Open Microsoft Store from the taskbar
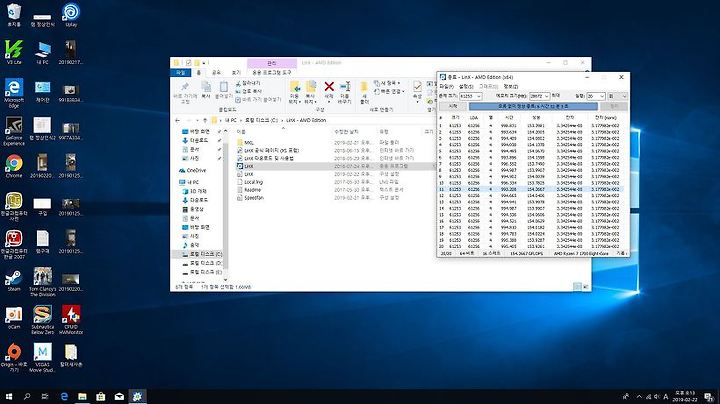This screenshot has width=720, height=404. click(101, 396)
